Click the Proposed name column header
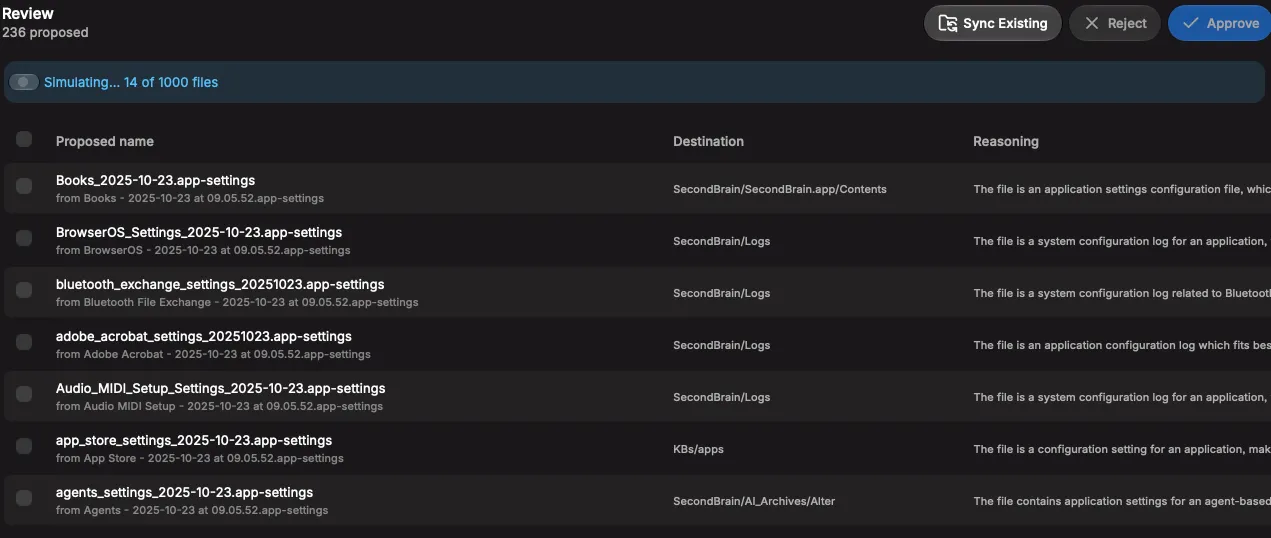The image size is (1271, 538). 105,141
